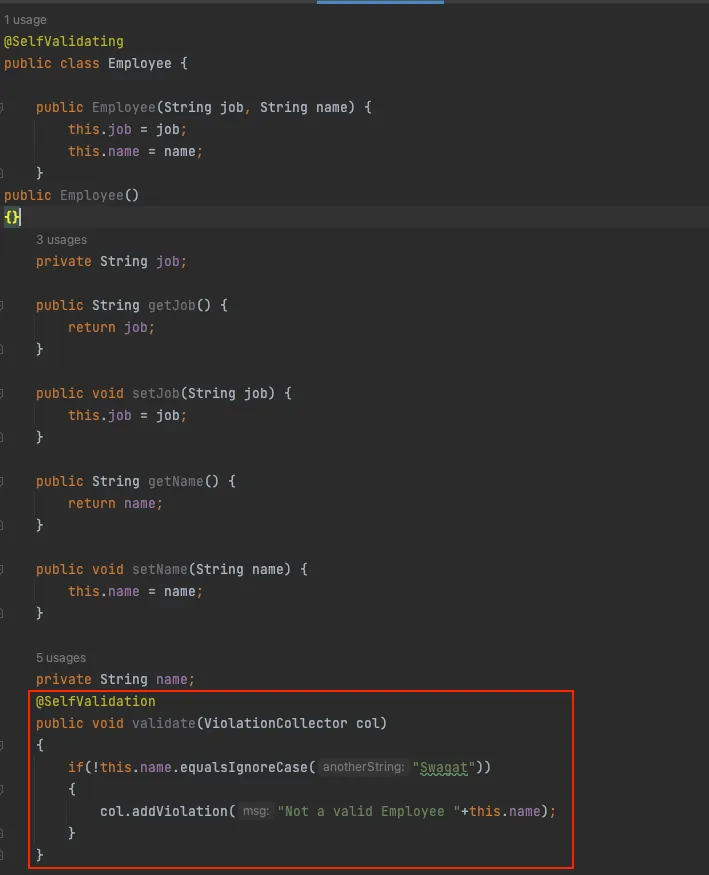
Task: Click the ViolationCollector parameter type
Action: point(276,723)
